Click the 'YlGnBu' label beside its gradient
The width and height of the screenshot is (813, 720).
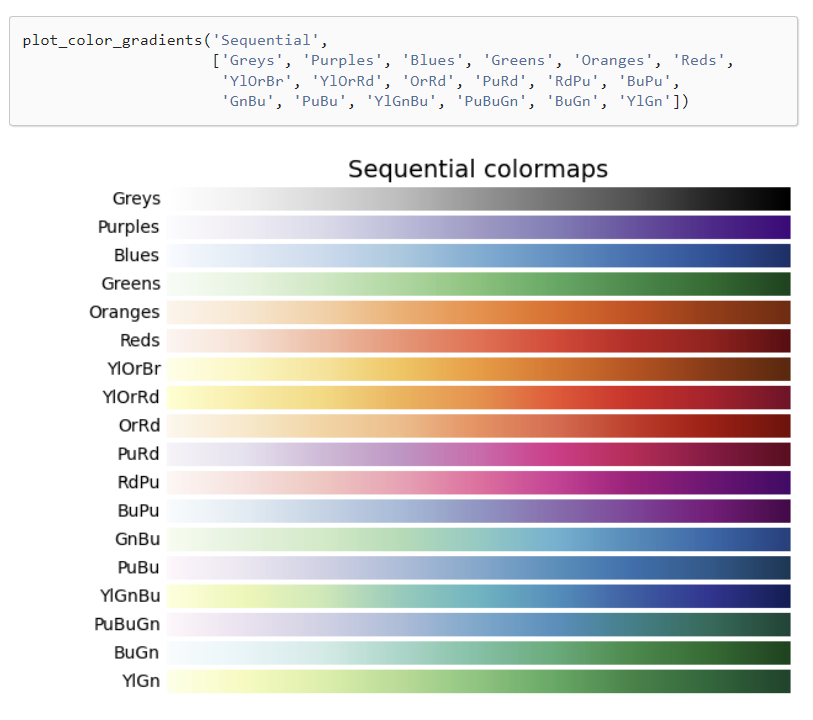130,596
